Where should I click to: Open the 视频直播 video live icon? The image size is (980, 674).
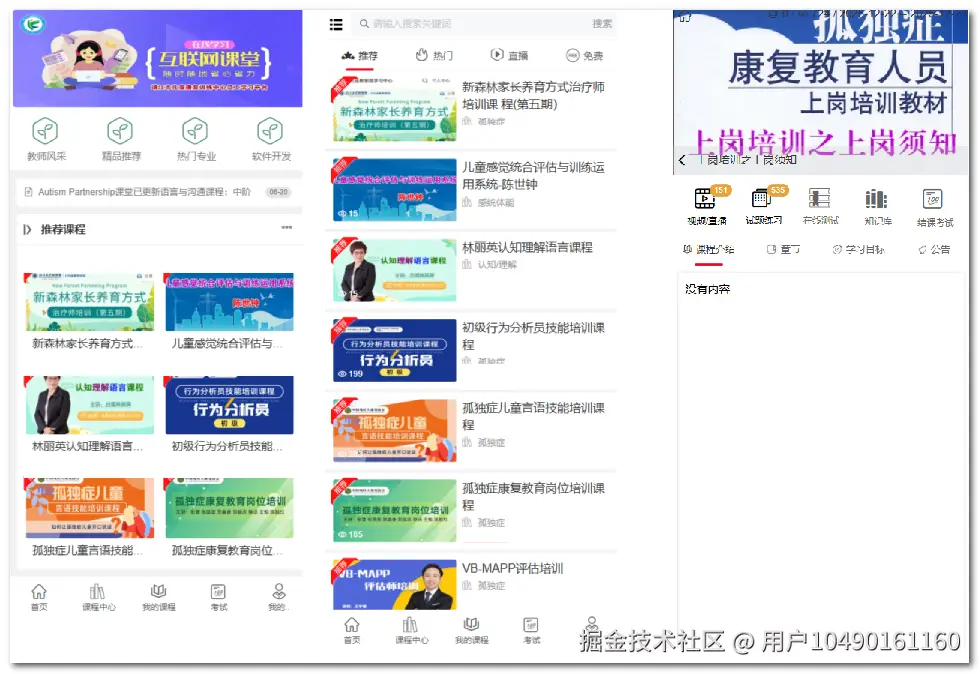tap(704, 200)
